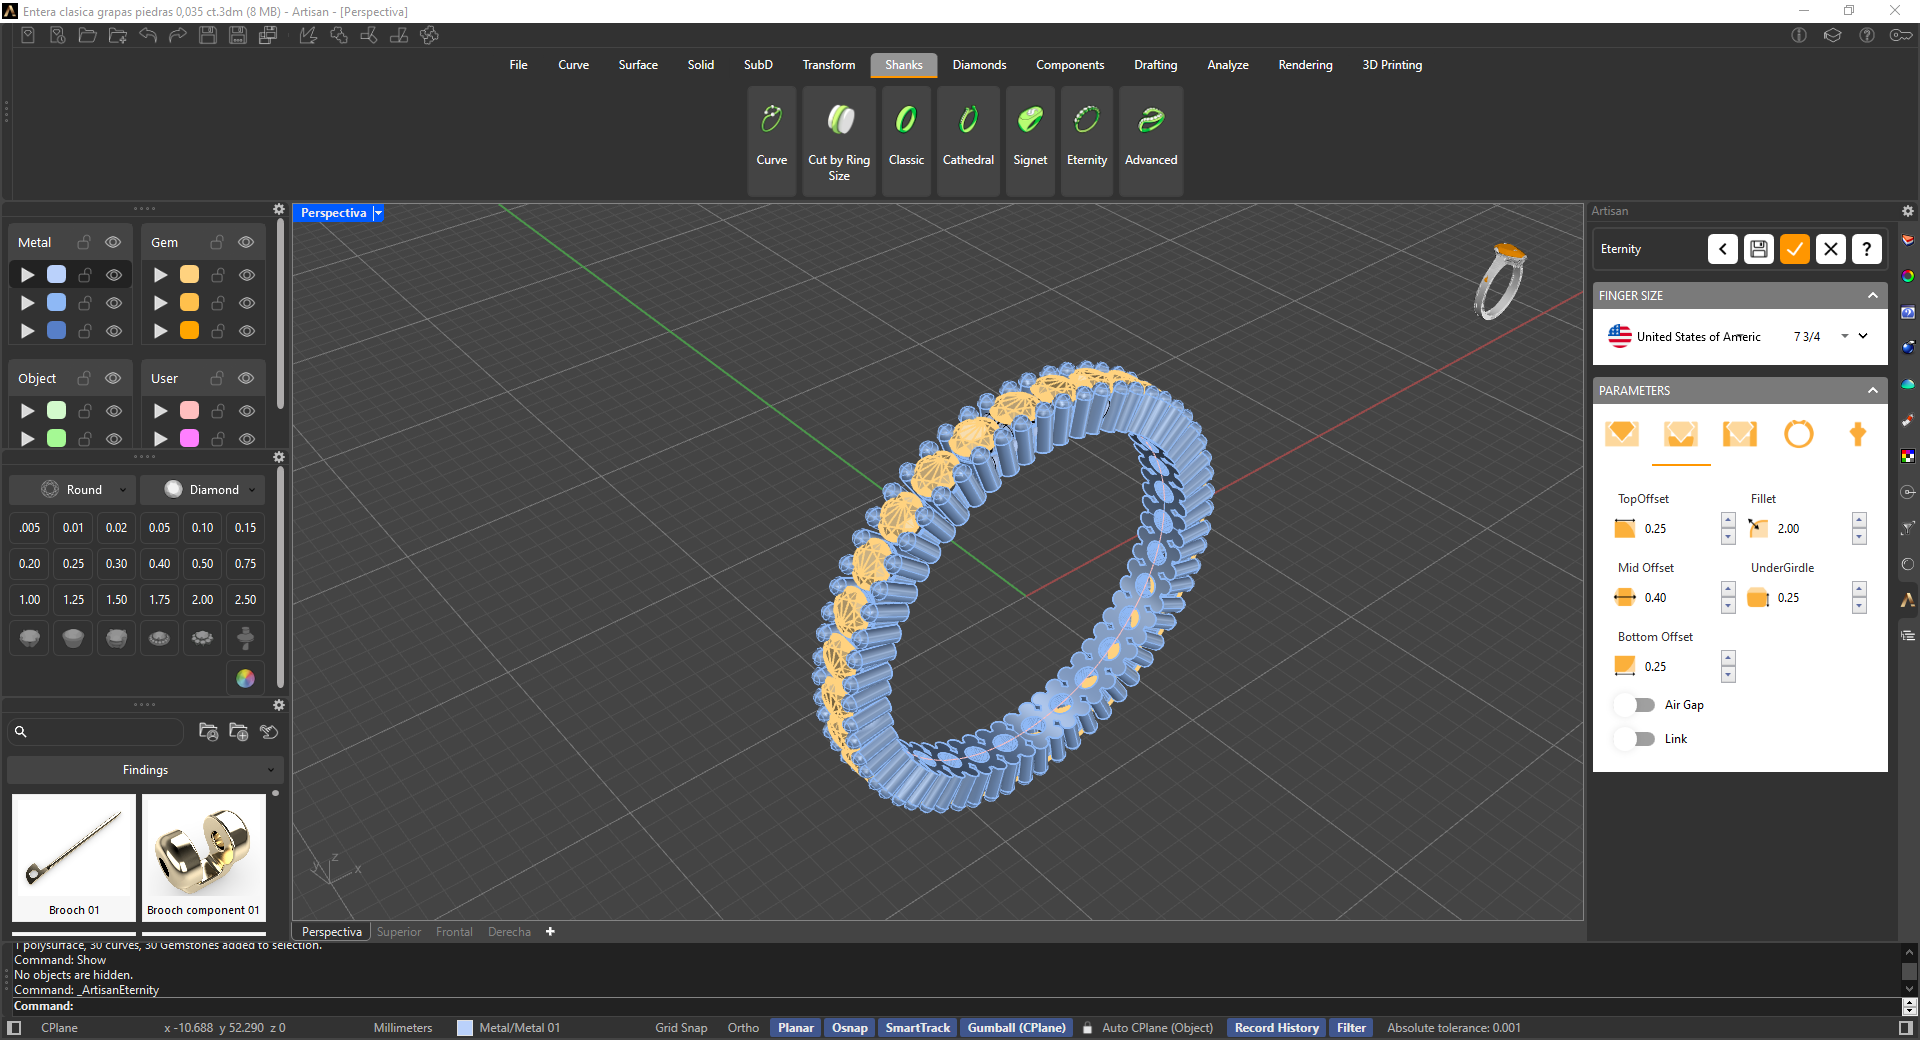The width and height of the screenshot is (1920, 1040).
Task: Click the Undo icon in the top toolbar
Action: tap(148, 36)
